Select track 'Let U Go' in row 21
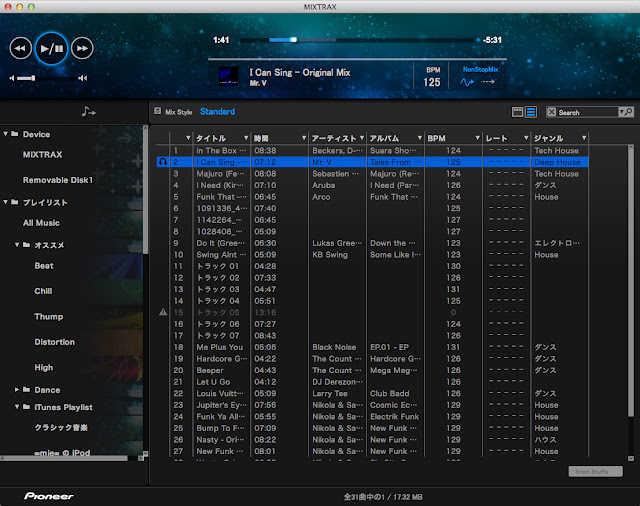Screen dimensions: 640x506 213,382
